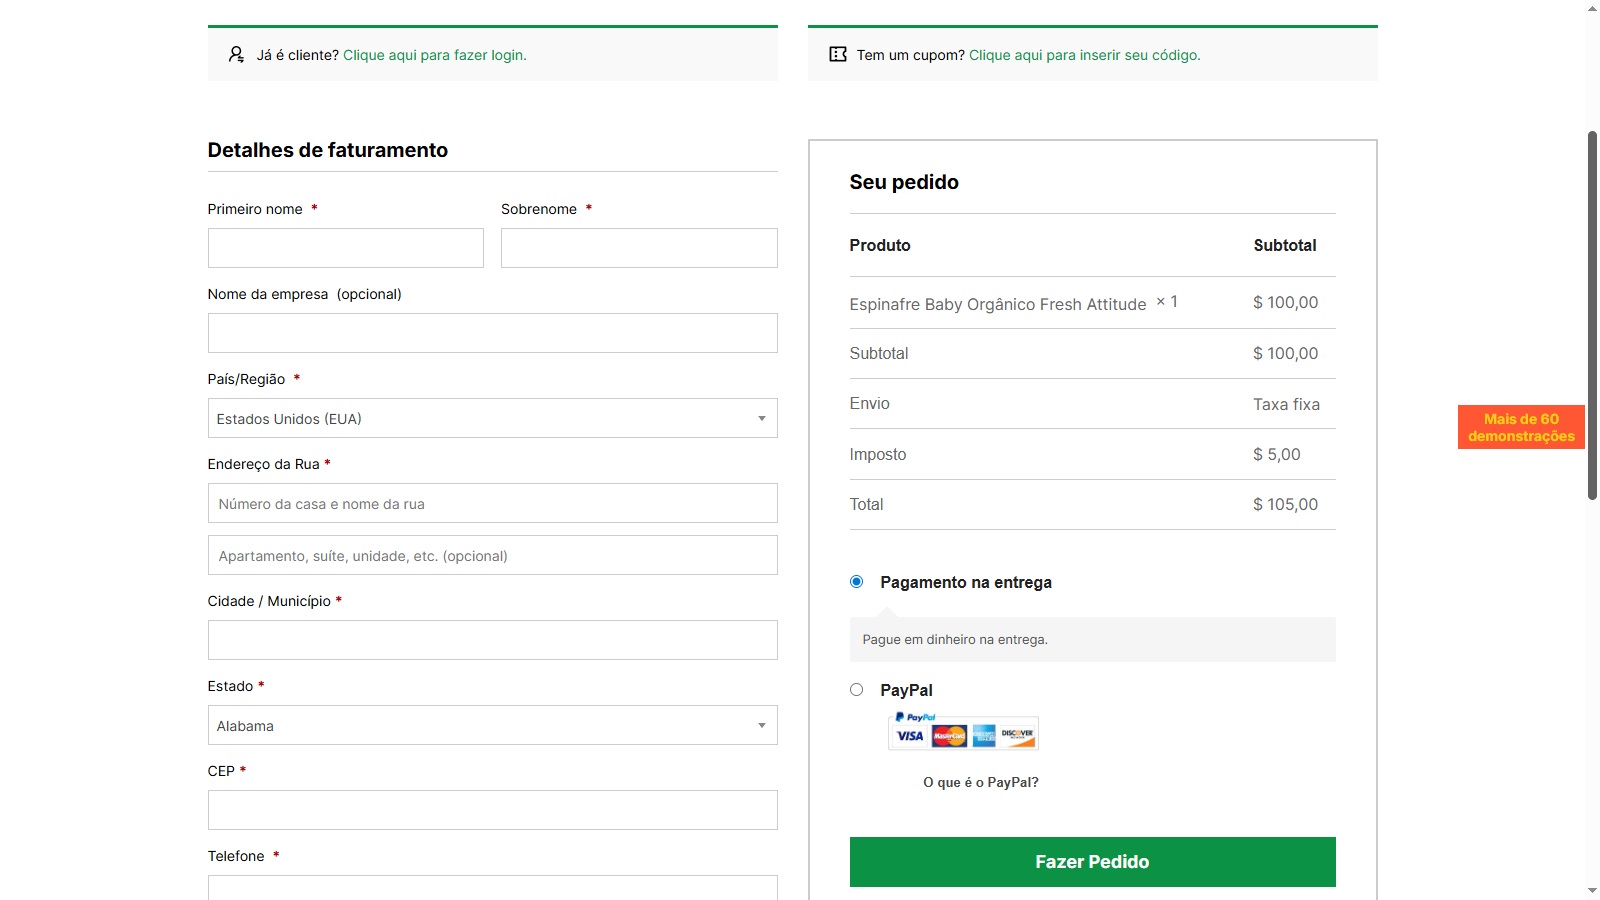Image resolution: width=1600 pixels, height=900 pixels.
Task: Click into the Sobrenome text field
Action: pyautogui.click(x=638, y=248)
